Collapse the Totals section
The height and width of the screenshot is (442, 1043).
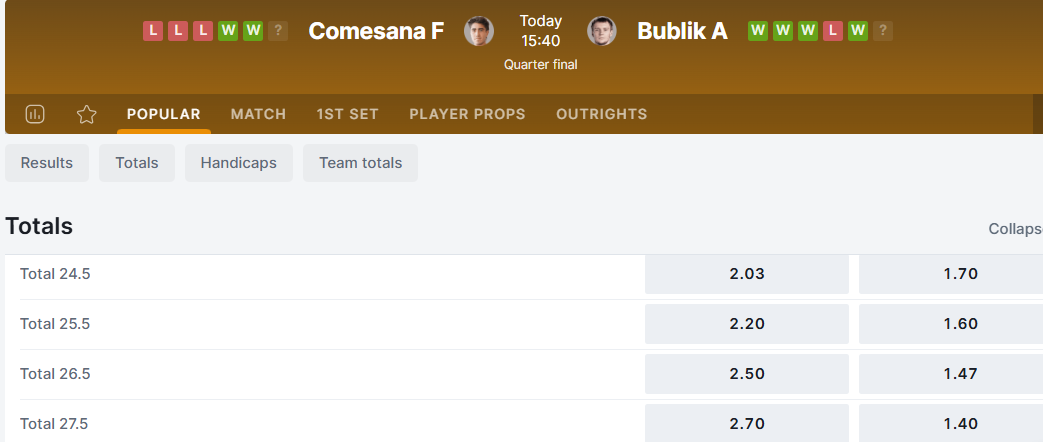(1015, 229)
